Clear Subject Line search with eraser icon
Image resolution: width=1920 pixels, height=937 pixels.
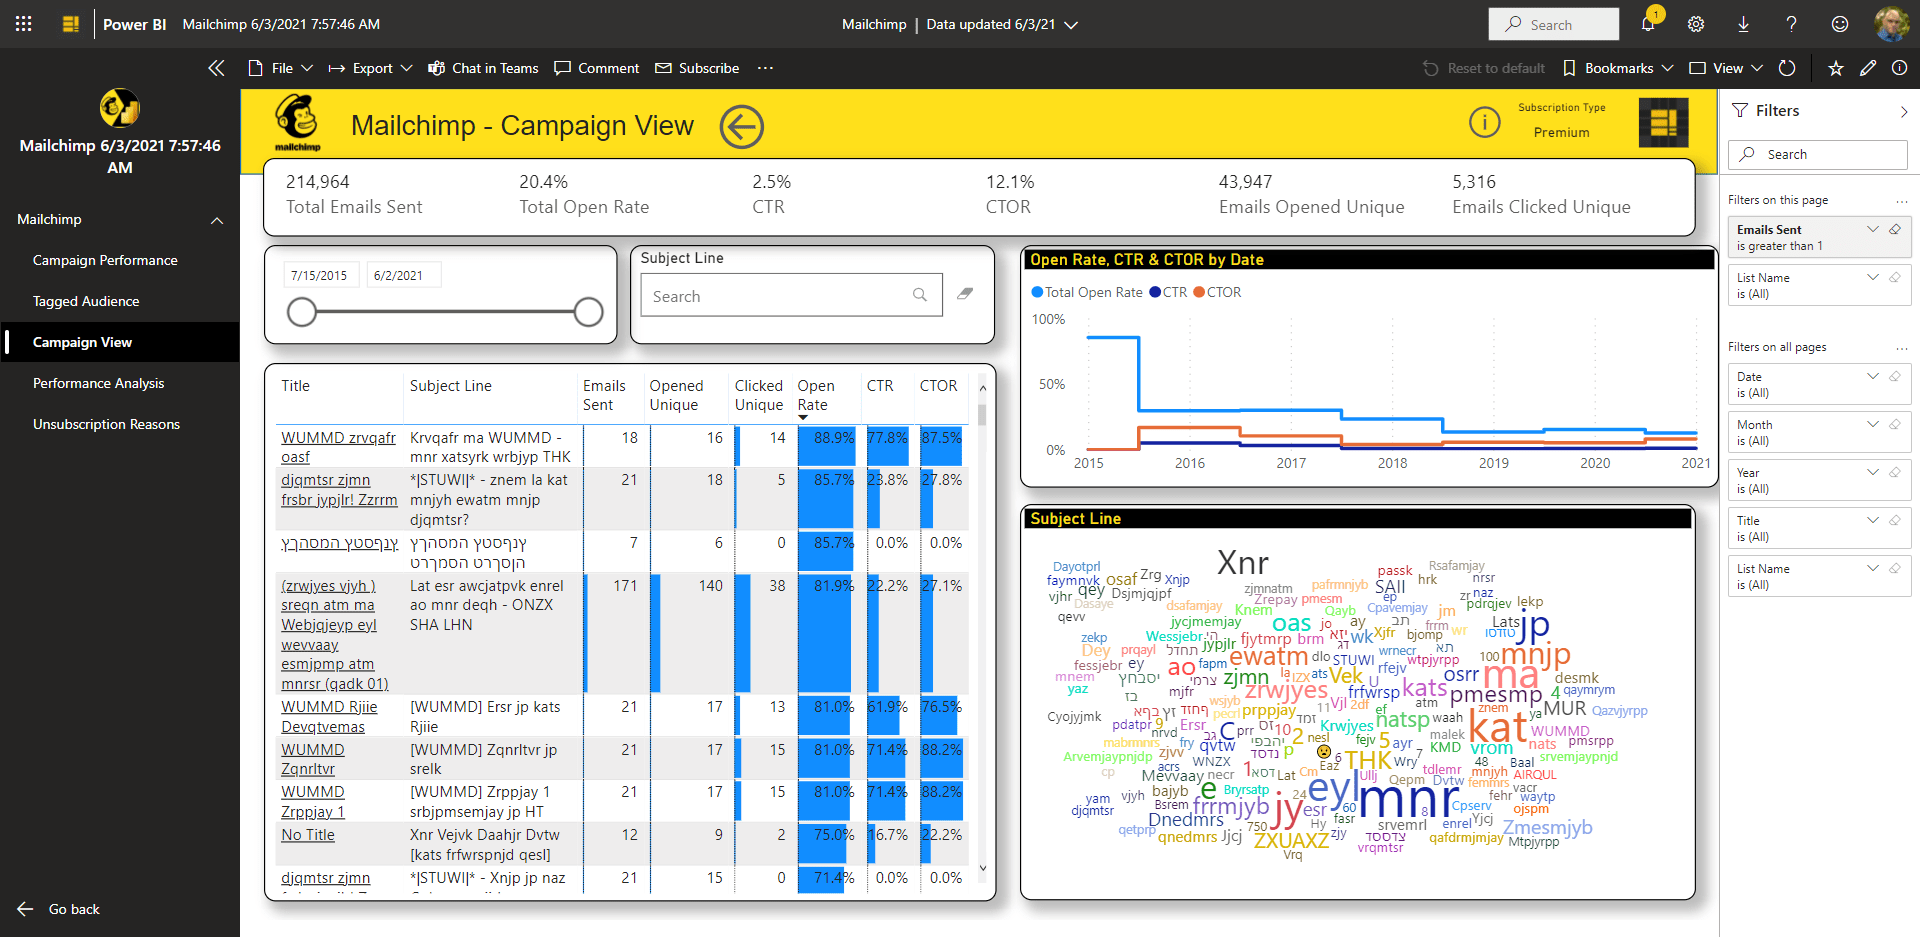(x=965, y=294)
